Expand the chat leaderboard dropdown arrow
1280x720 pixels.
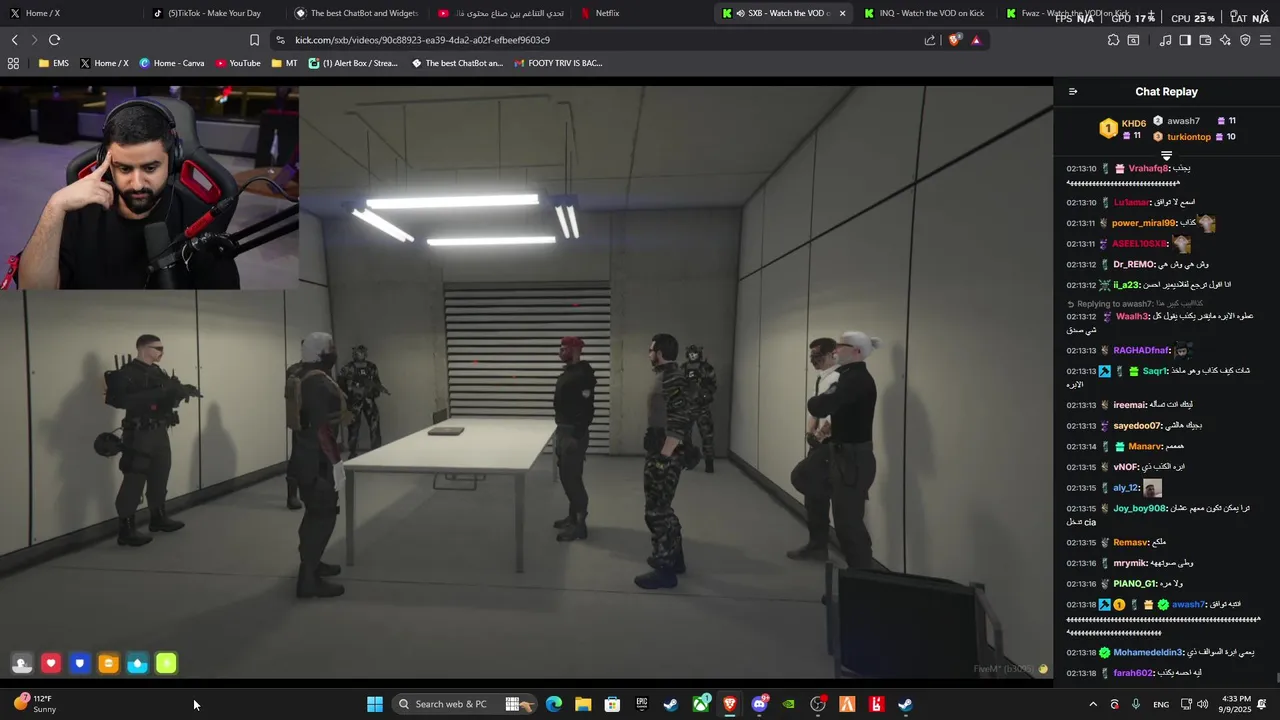coord(1166,156)
